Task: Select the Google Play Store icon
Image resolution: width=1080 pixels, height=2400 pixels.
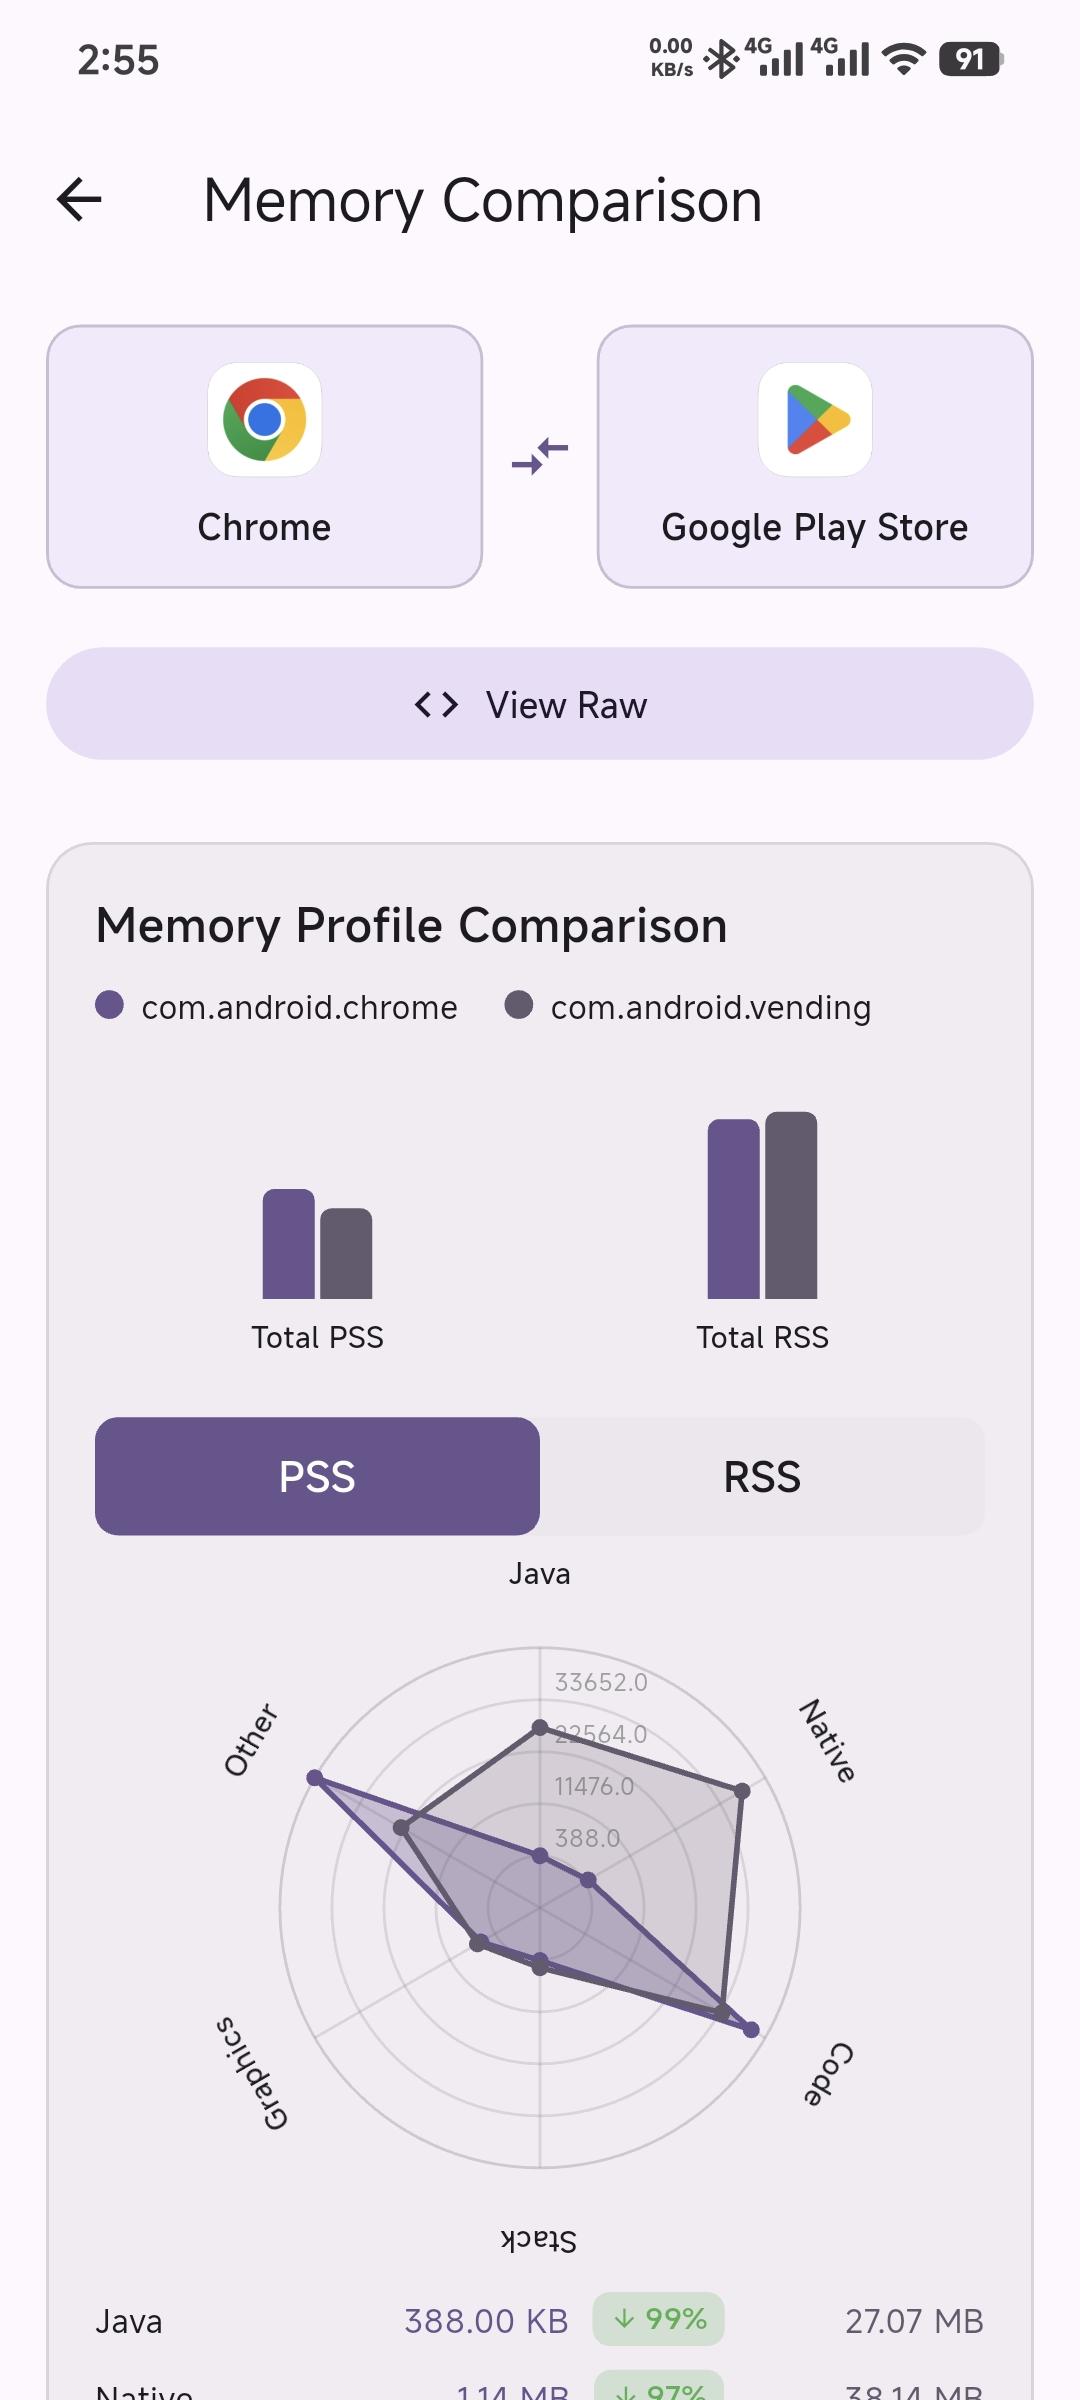Action: [815, 419]
